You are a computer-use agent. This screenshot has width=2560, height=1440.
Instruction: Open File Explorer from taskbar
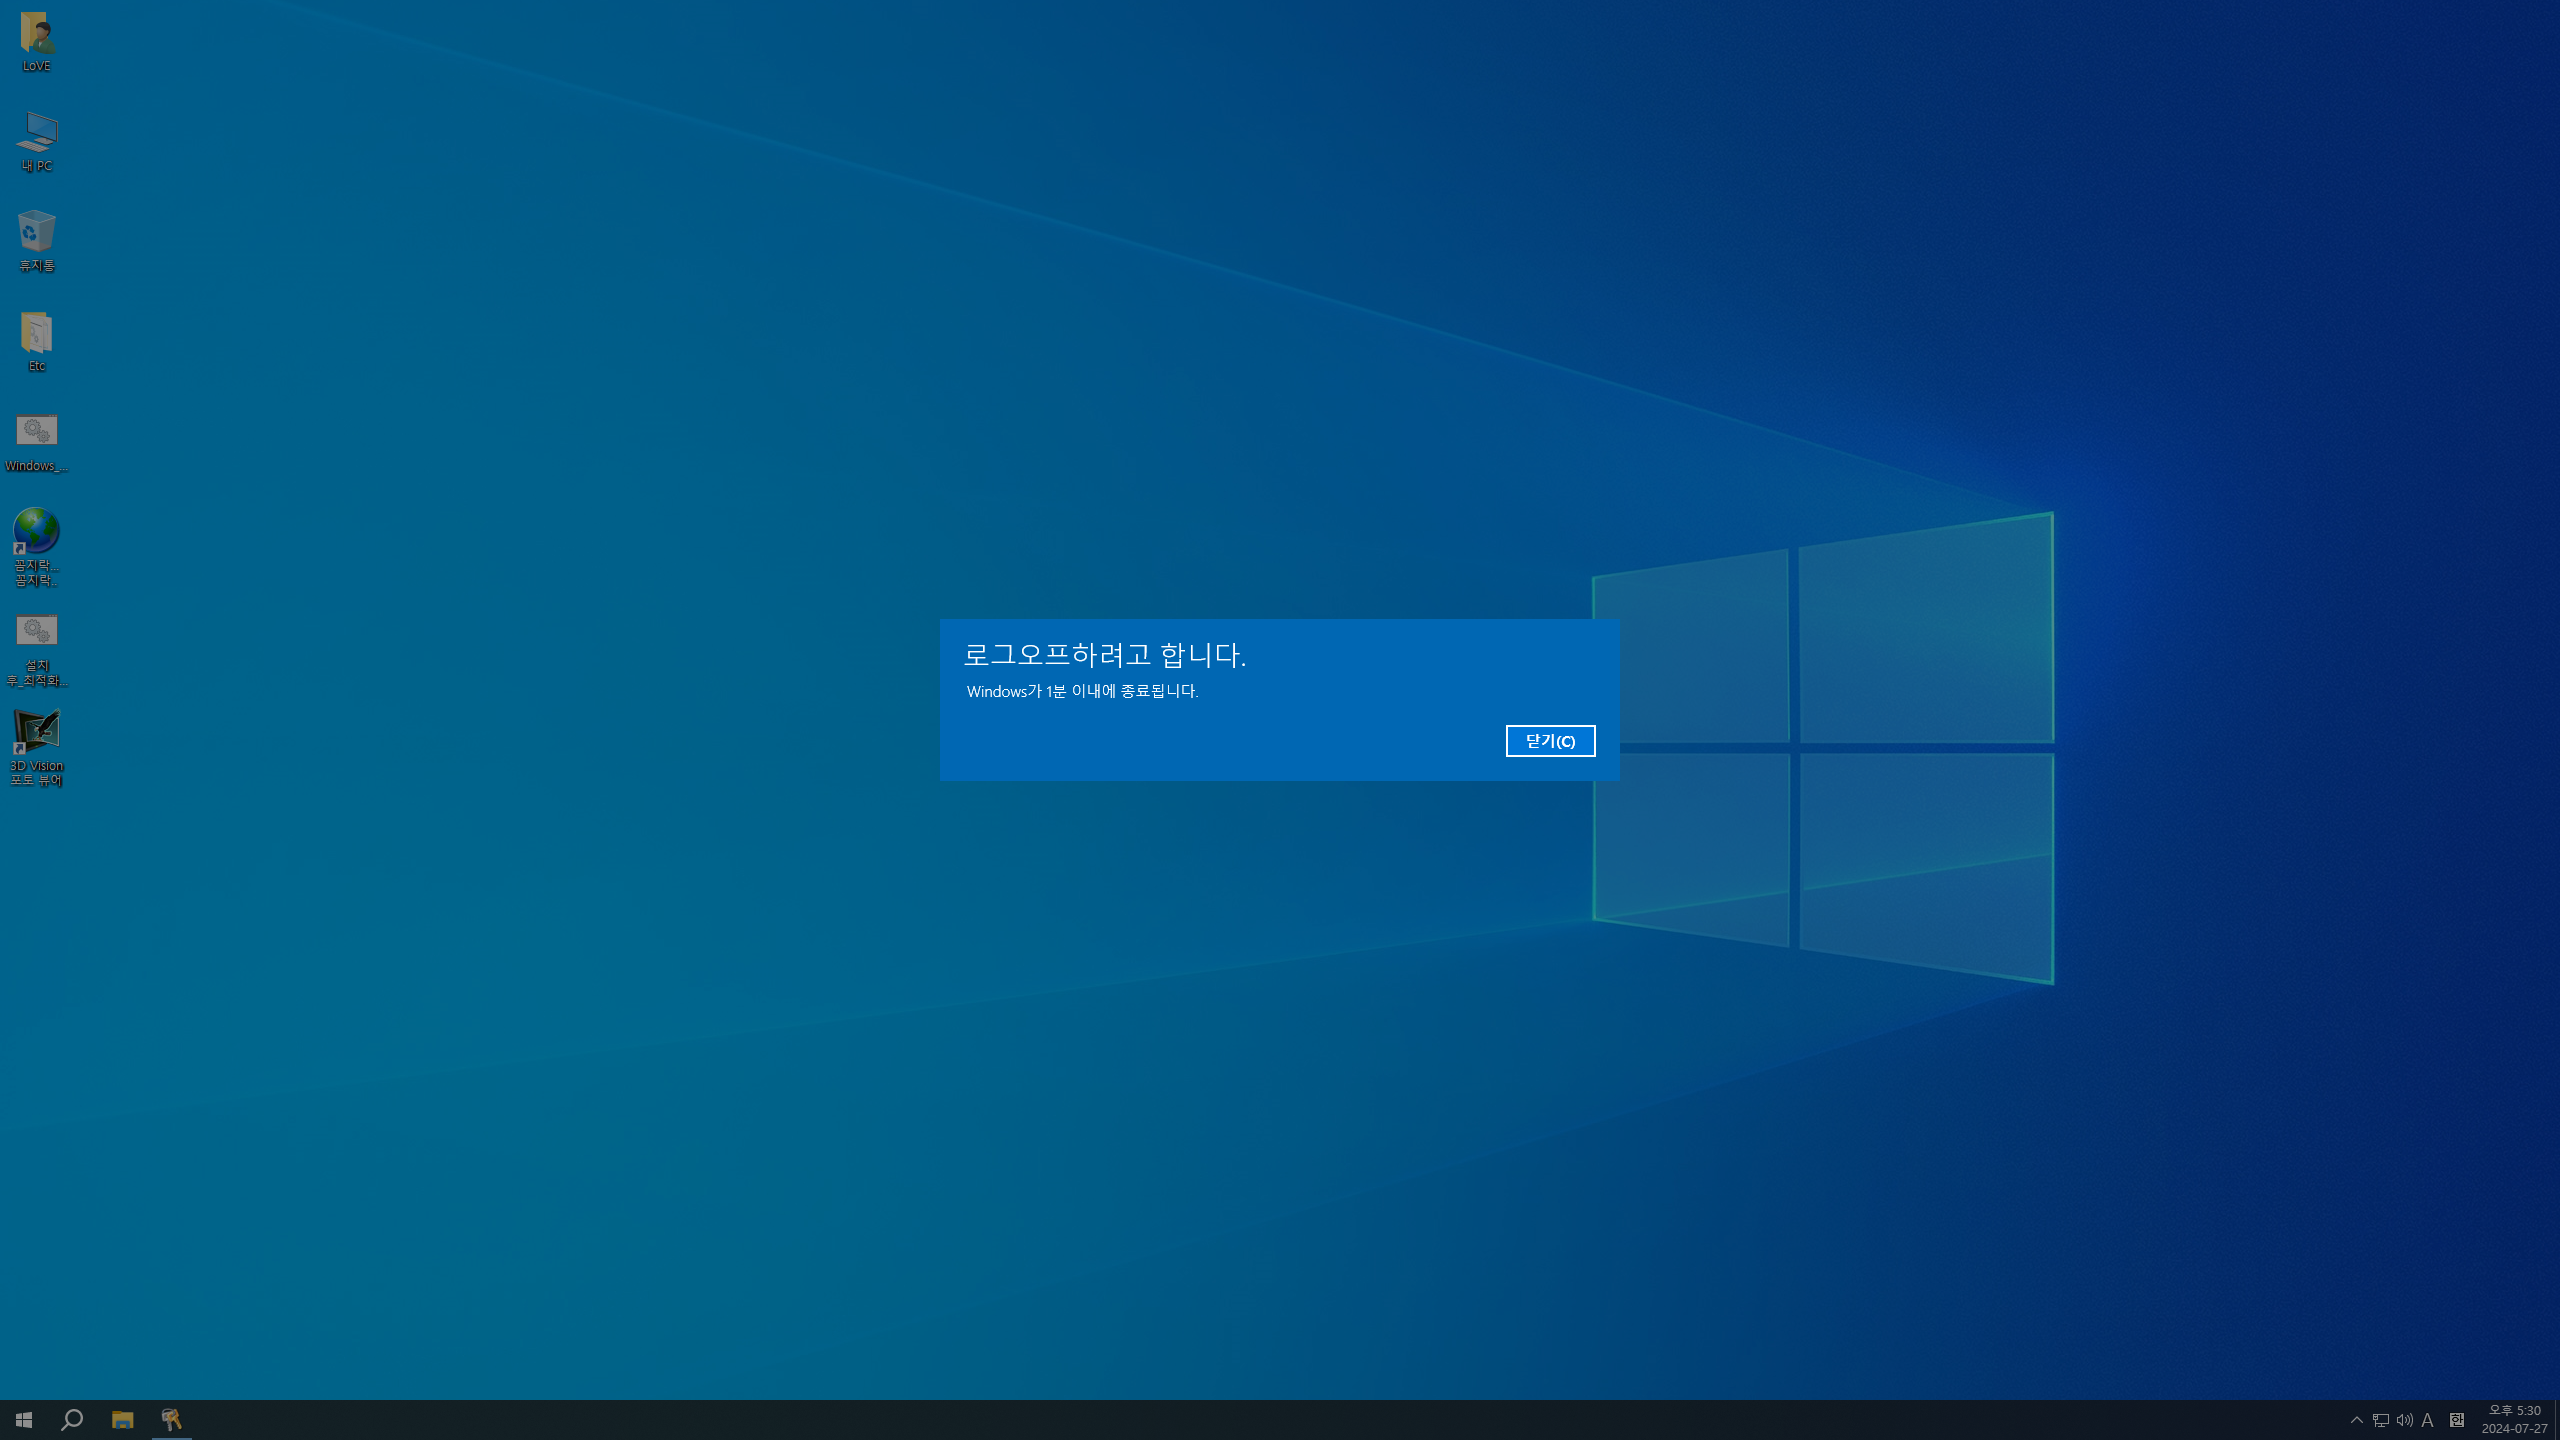pyautogui.click(x=122, y=1420)
